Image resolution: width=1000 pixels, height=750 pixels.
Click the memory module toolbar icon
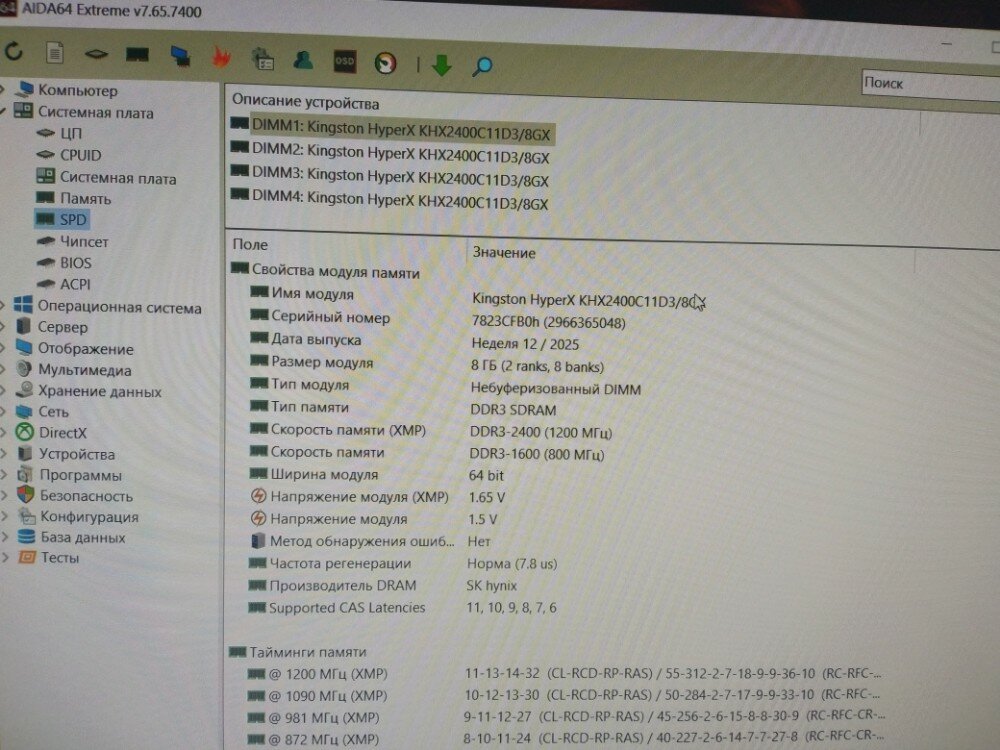137,55
